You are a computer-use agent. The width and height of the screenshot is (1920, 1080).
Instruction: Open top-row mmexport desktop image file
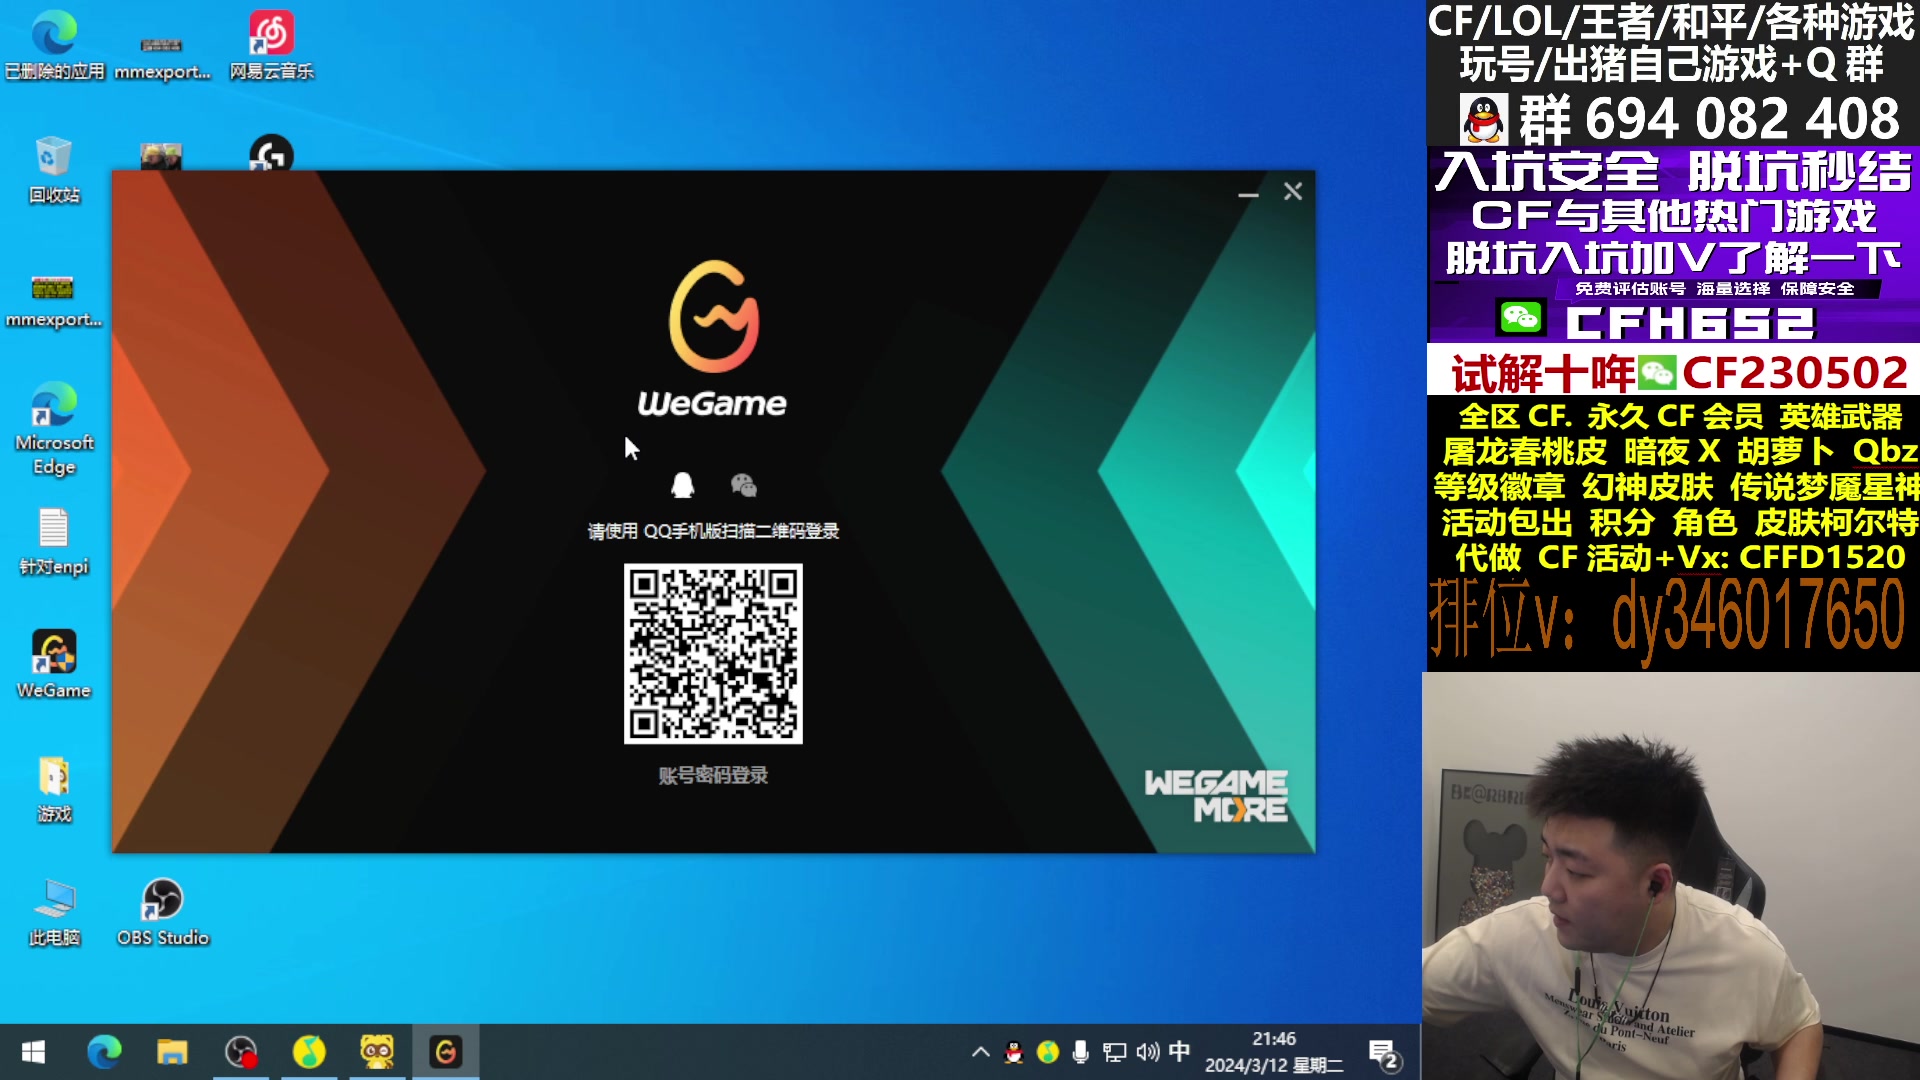click(162, 58)
